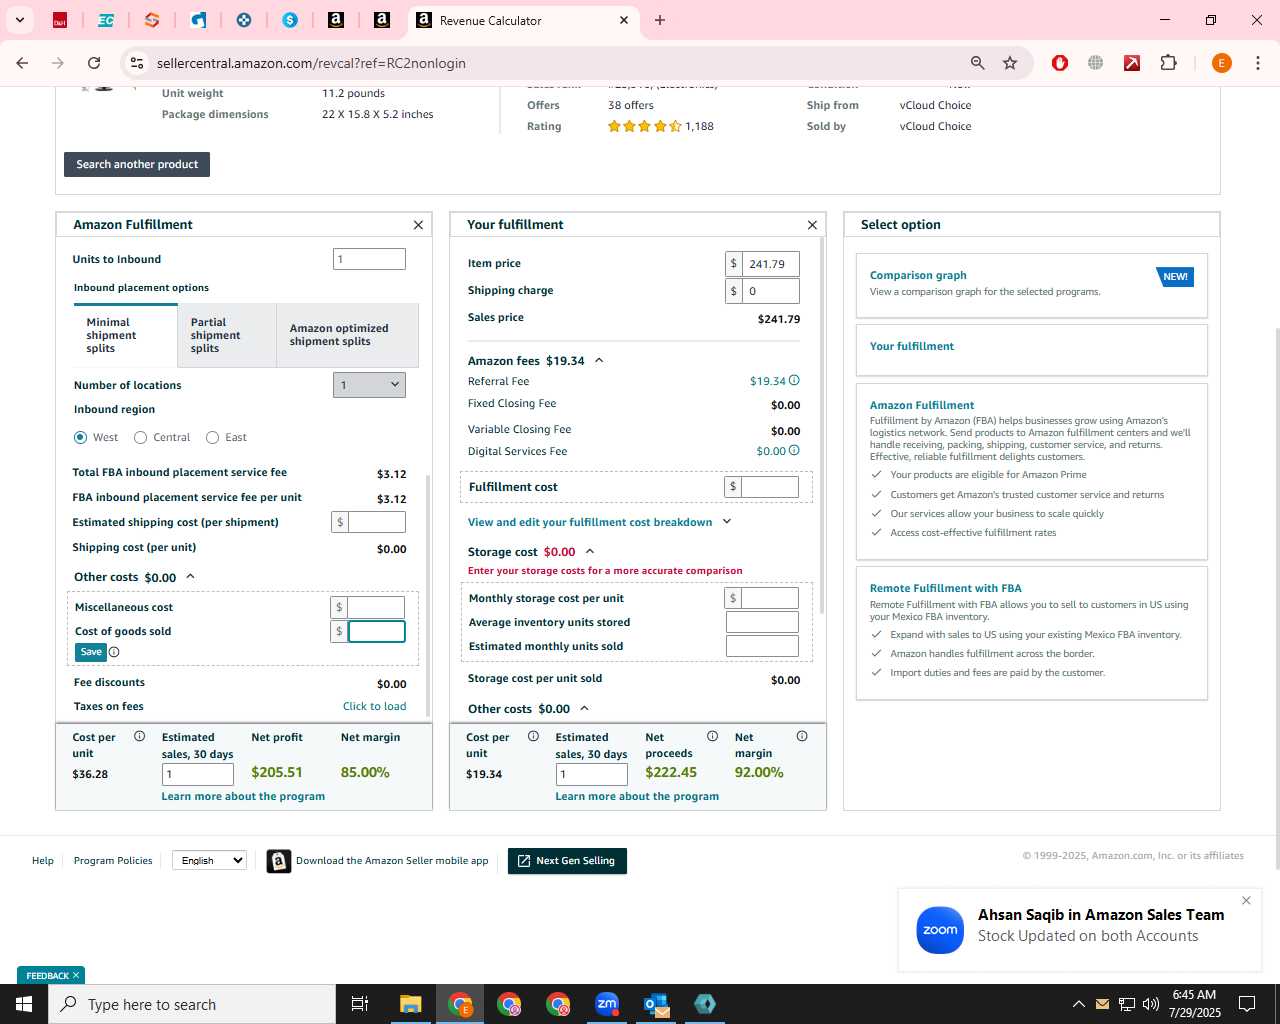Click Cost per unit info icon in Amazon Fulfillment
Screen dimensions: 1280x1024
coord(139,736)
